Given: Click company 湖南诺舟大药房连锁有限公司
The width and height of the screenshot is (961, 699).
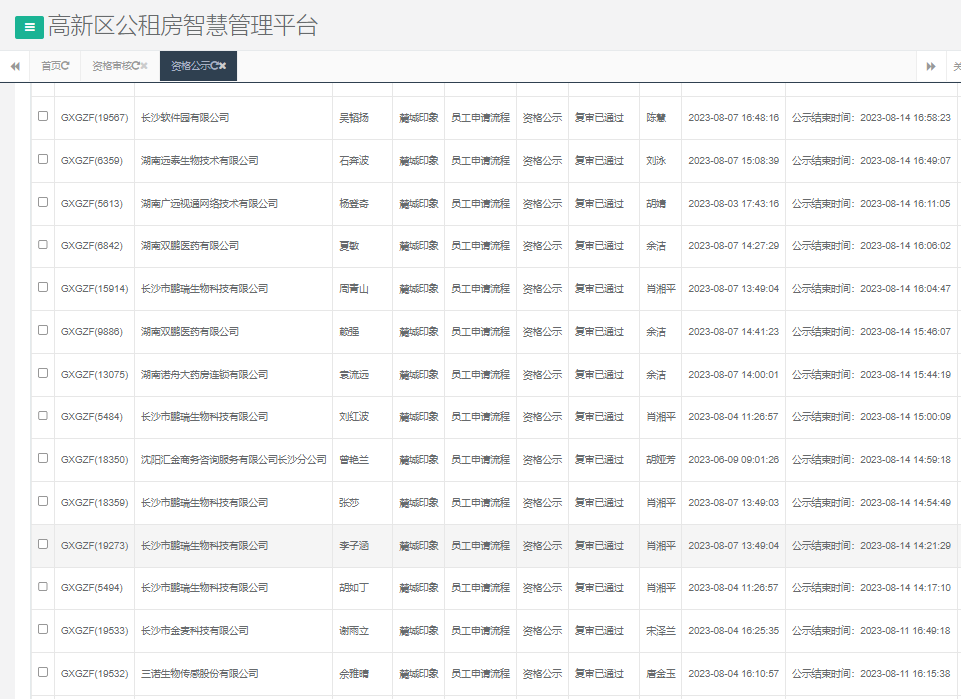Looking at the screenshot, I should coord(205,374).
